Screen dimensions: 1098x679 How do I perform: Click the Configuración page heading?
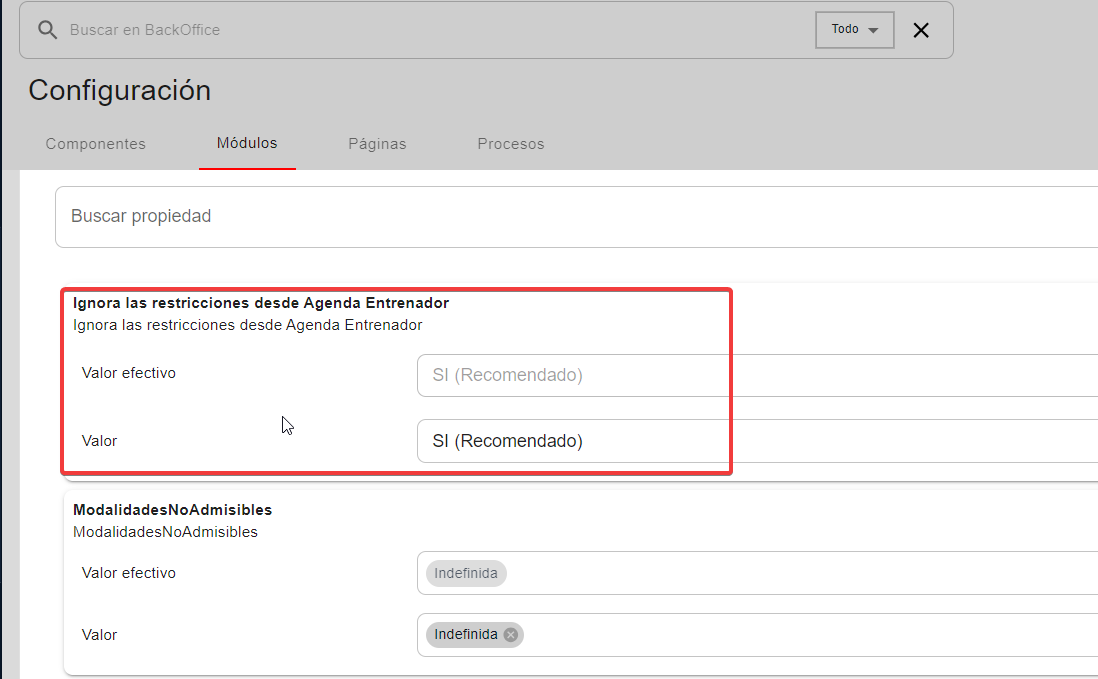pos(120,90)
